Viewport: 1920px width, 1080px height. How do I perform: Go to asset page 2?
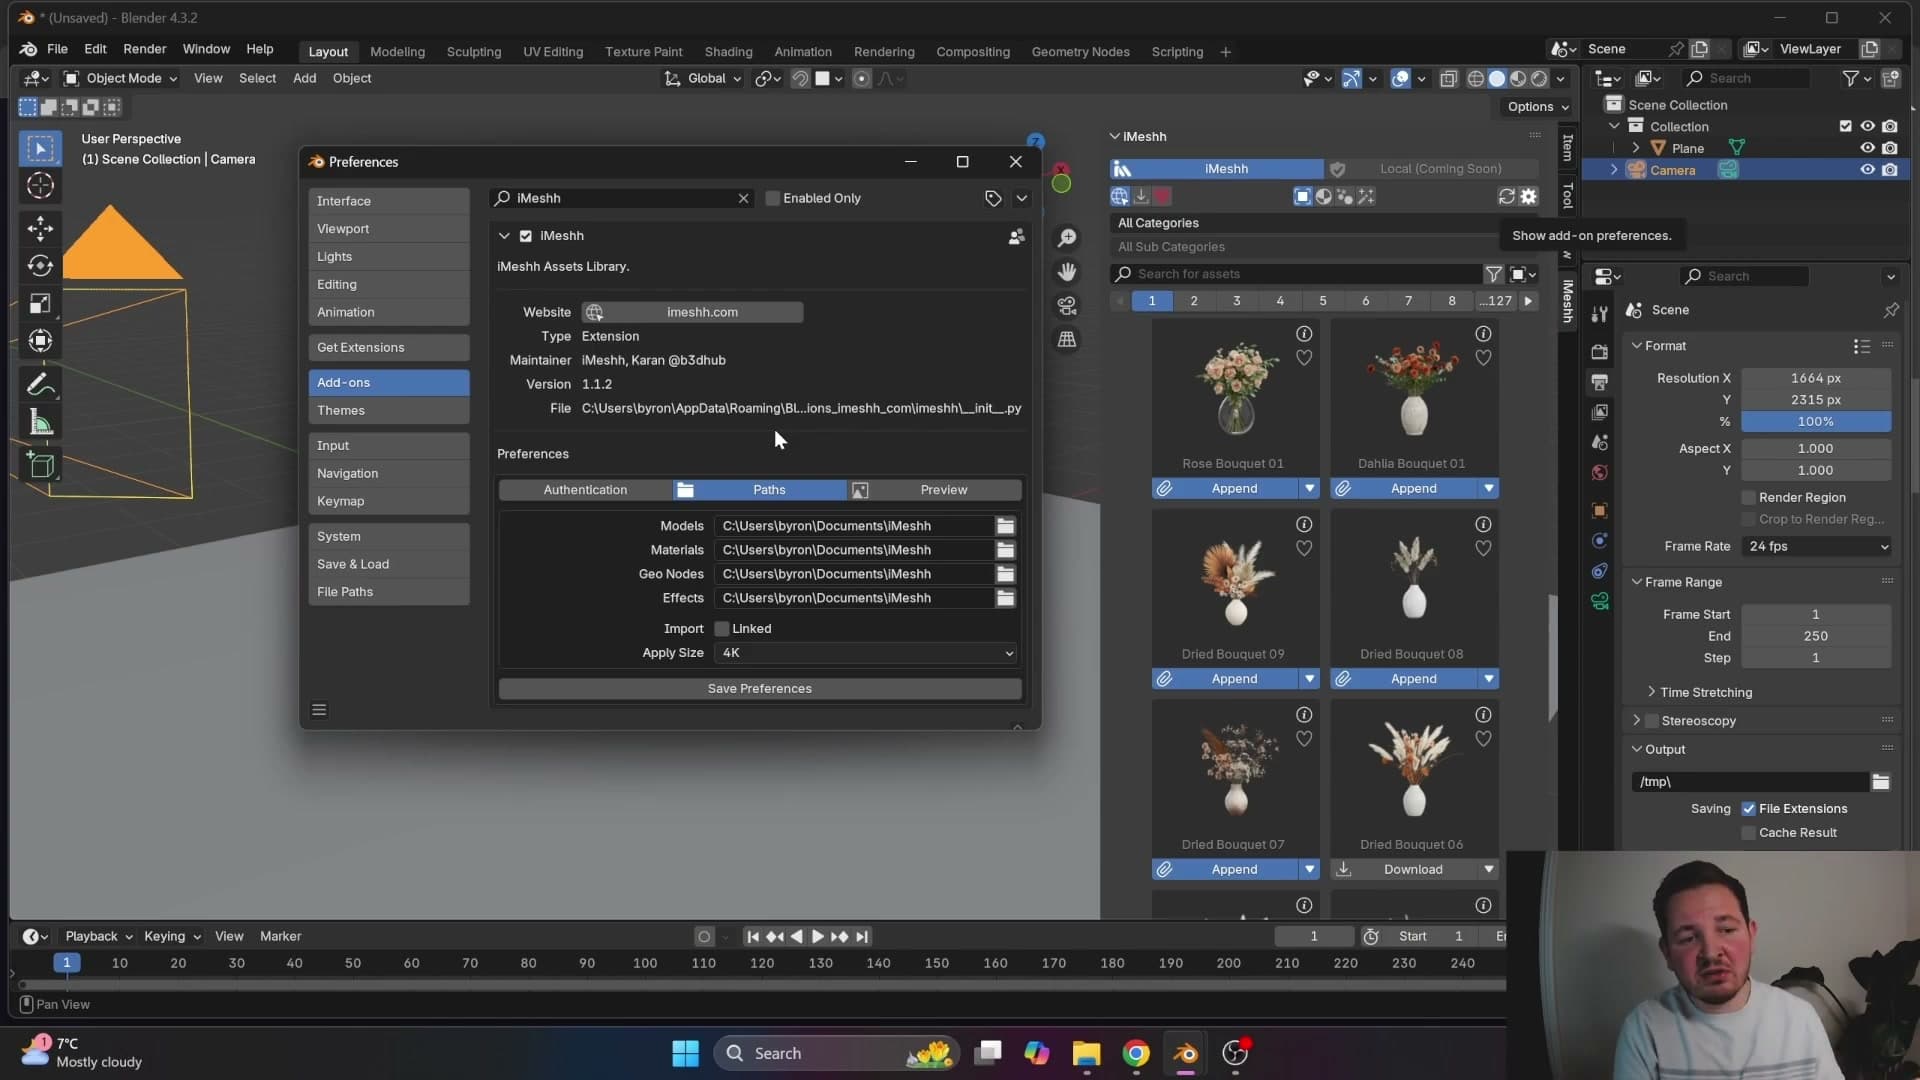(1194, 301)
